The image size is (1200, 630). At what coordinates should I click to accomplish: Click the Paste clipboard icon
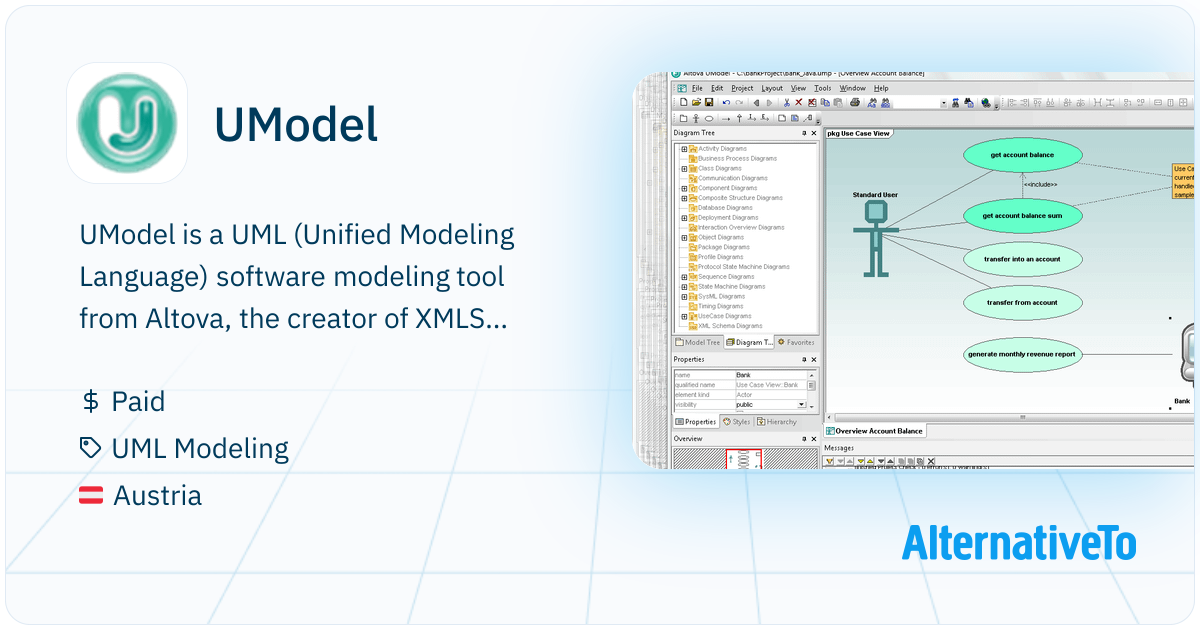click(838, 102)
